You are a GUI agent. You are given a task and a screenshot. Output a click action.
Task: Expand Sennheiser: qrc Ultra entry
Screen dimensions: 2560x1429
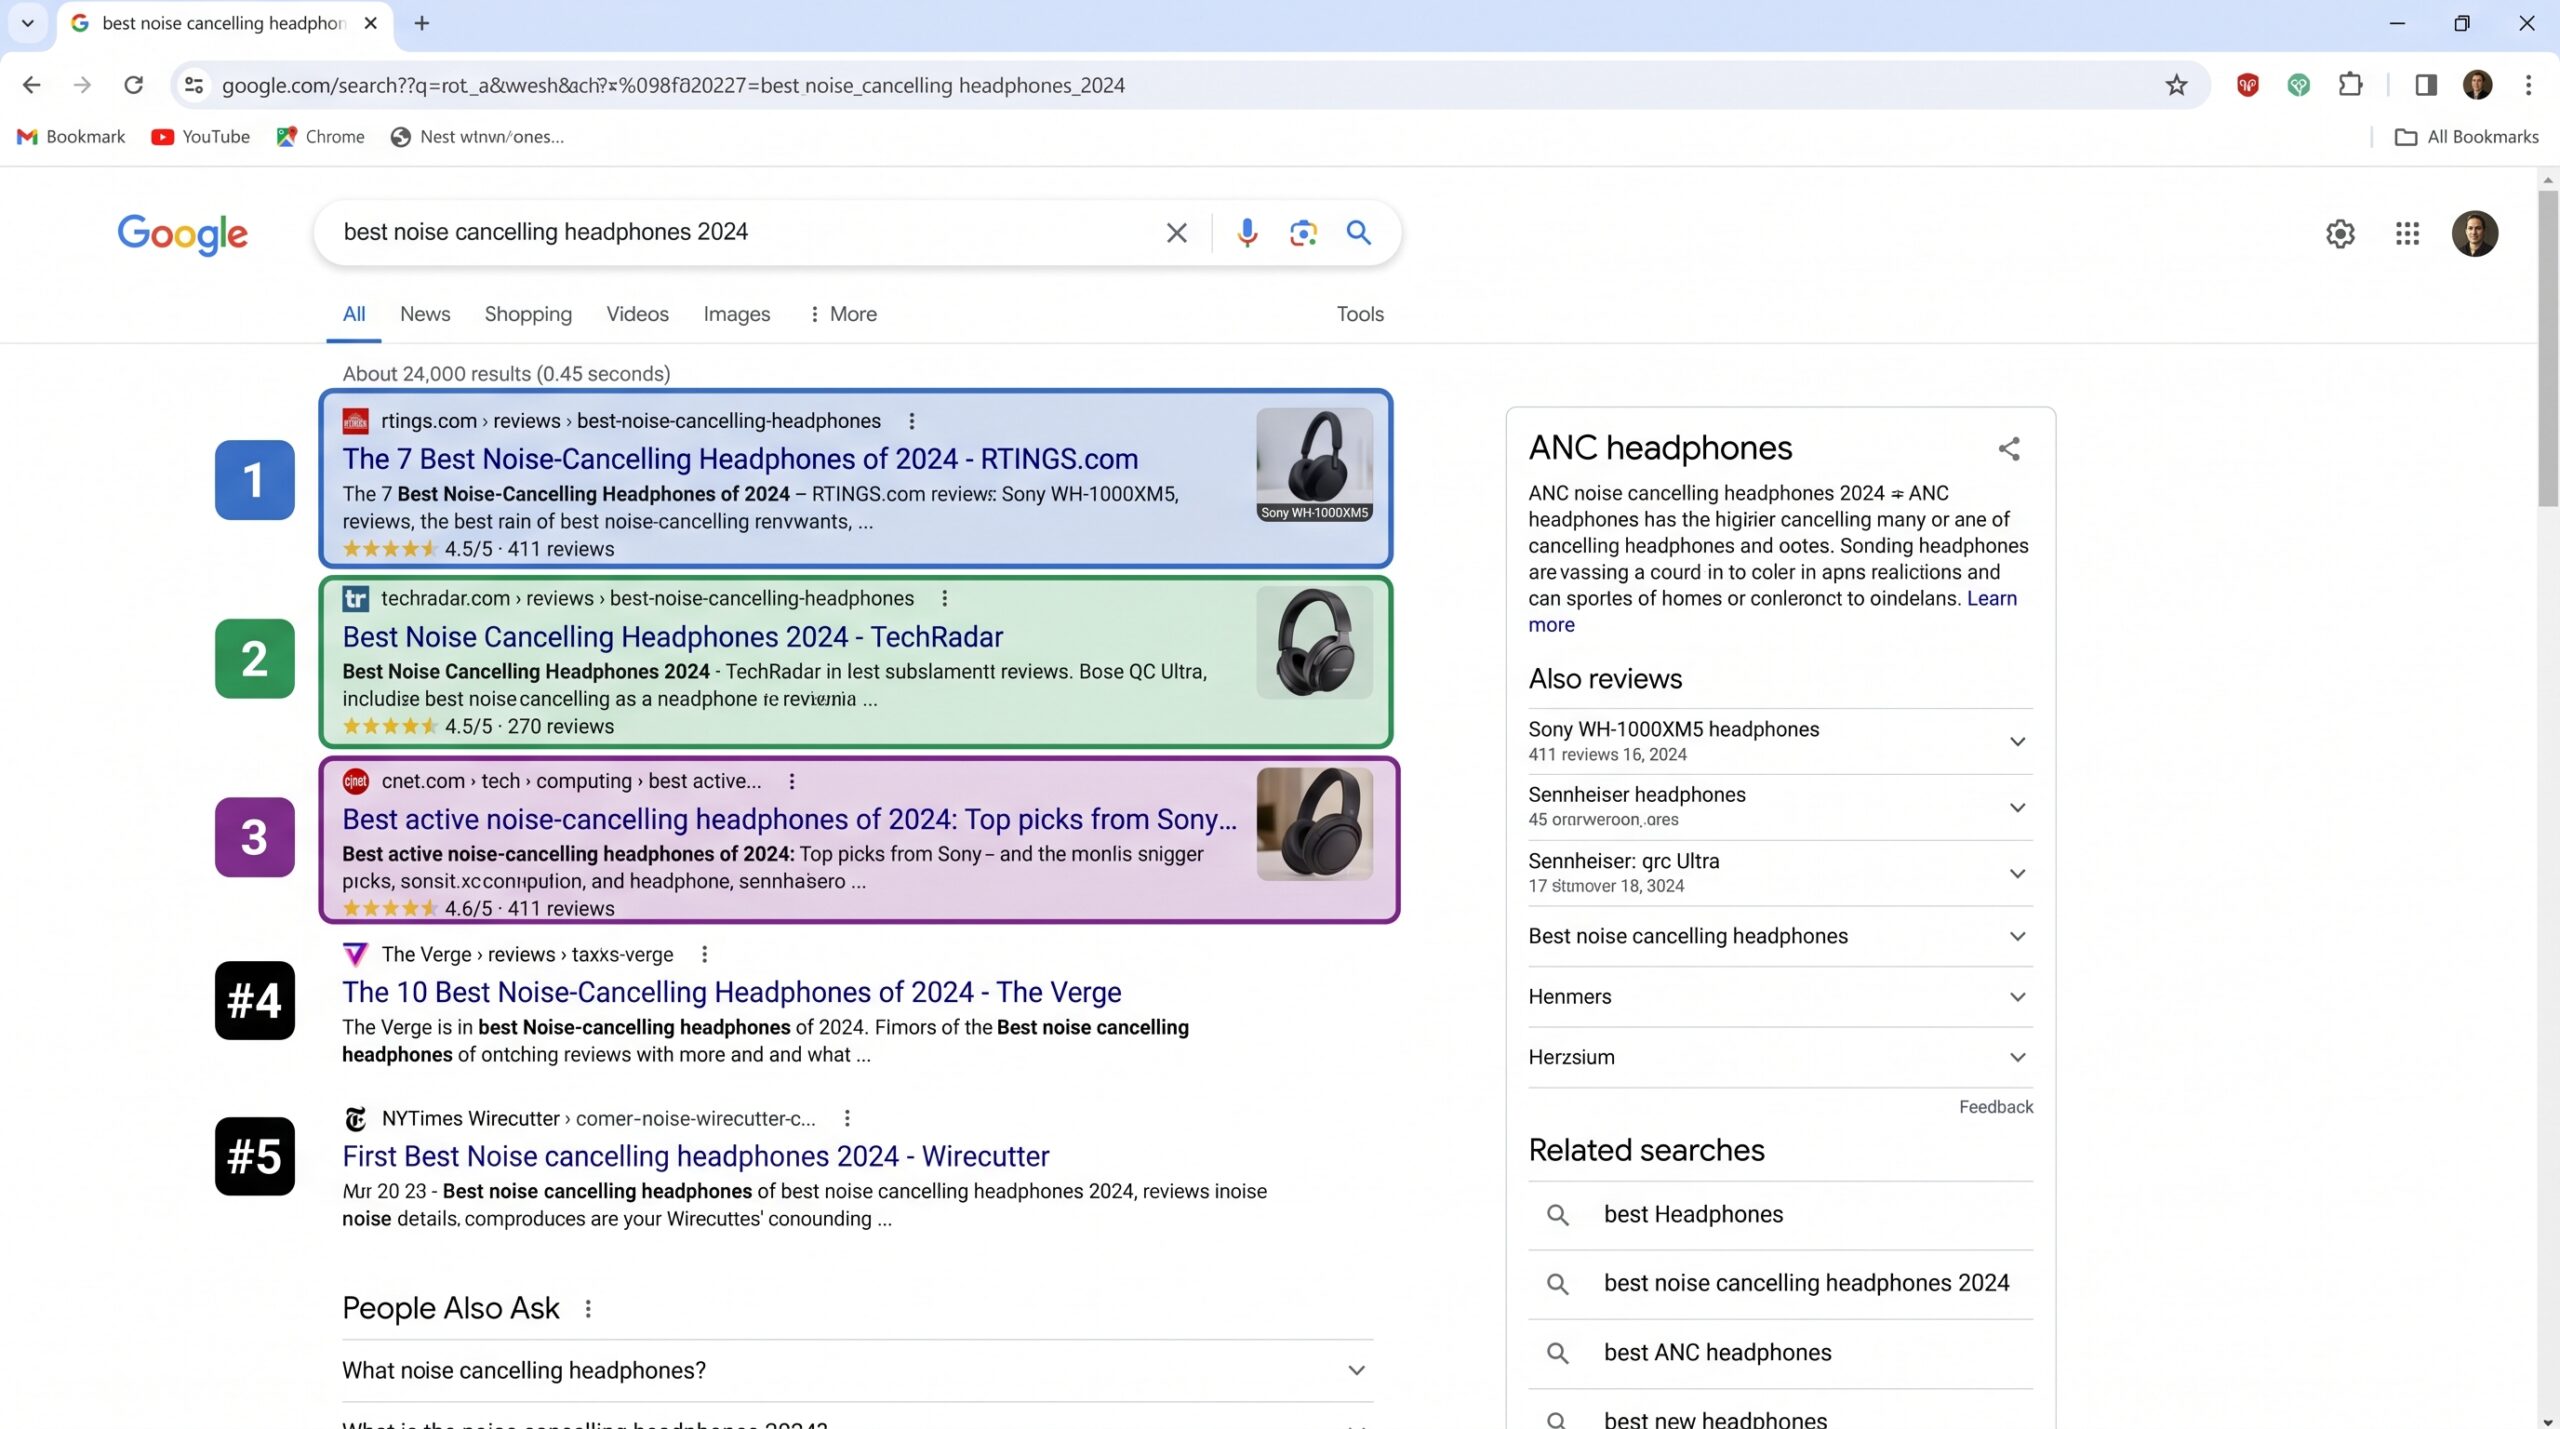coord(1780,873)
